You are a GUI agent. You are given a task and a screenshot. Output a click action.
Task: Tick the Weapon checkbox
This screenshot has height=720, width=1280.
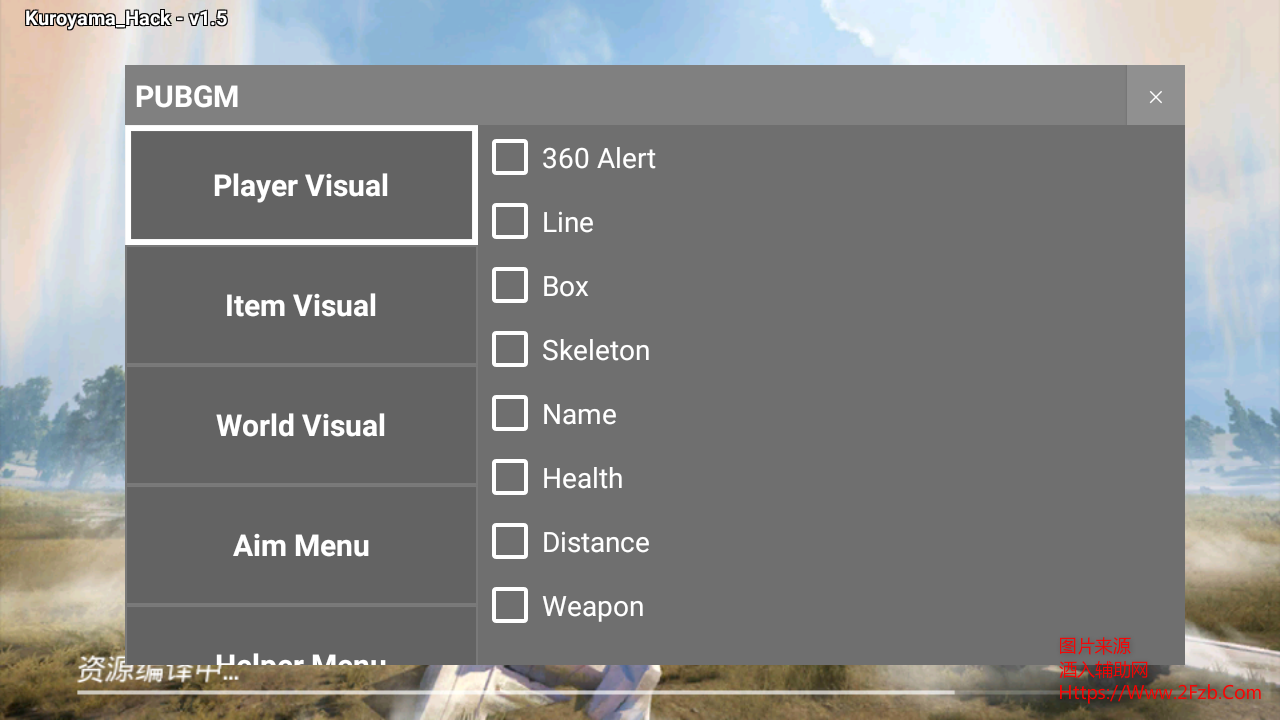[x=510, y=605]
